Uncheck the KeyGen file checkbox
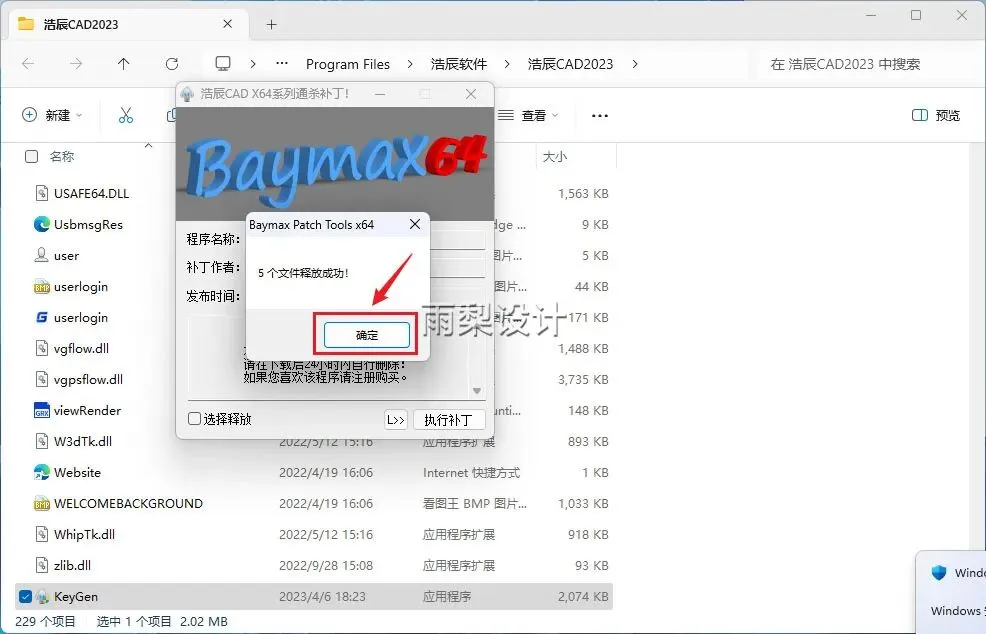986x634 pixels. [x=25, y=596]
